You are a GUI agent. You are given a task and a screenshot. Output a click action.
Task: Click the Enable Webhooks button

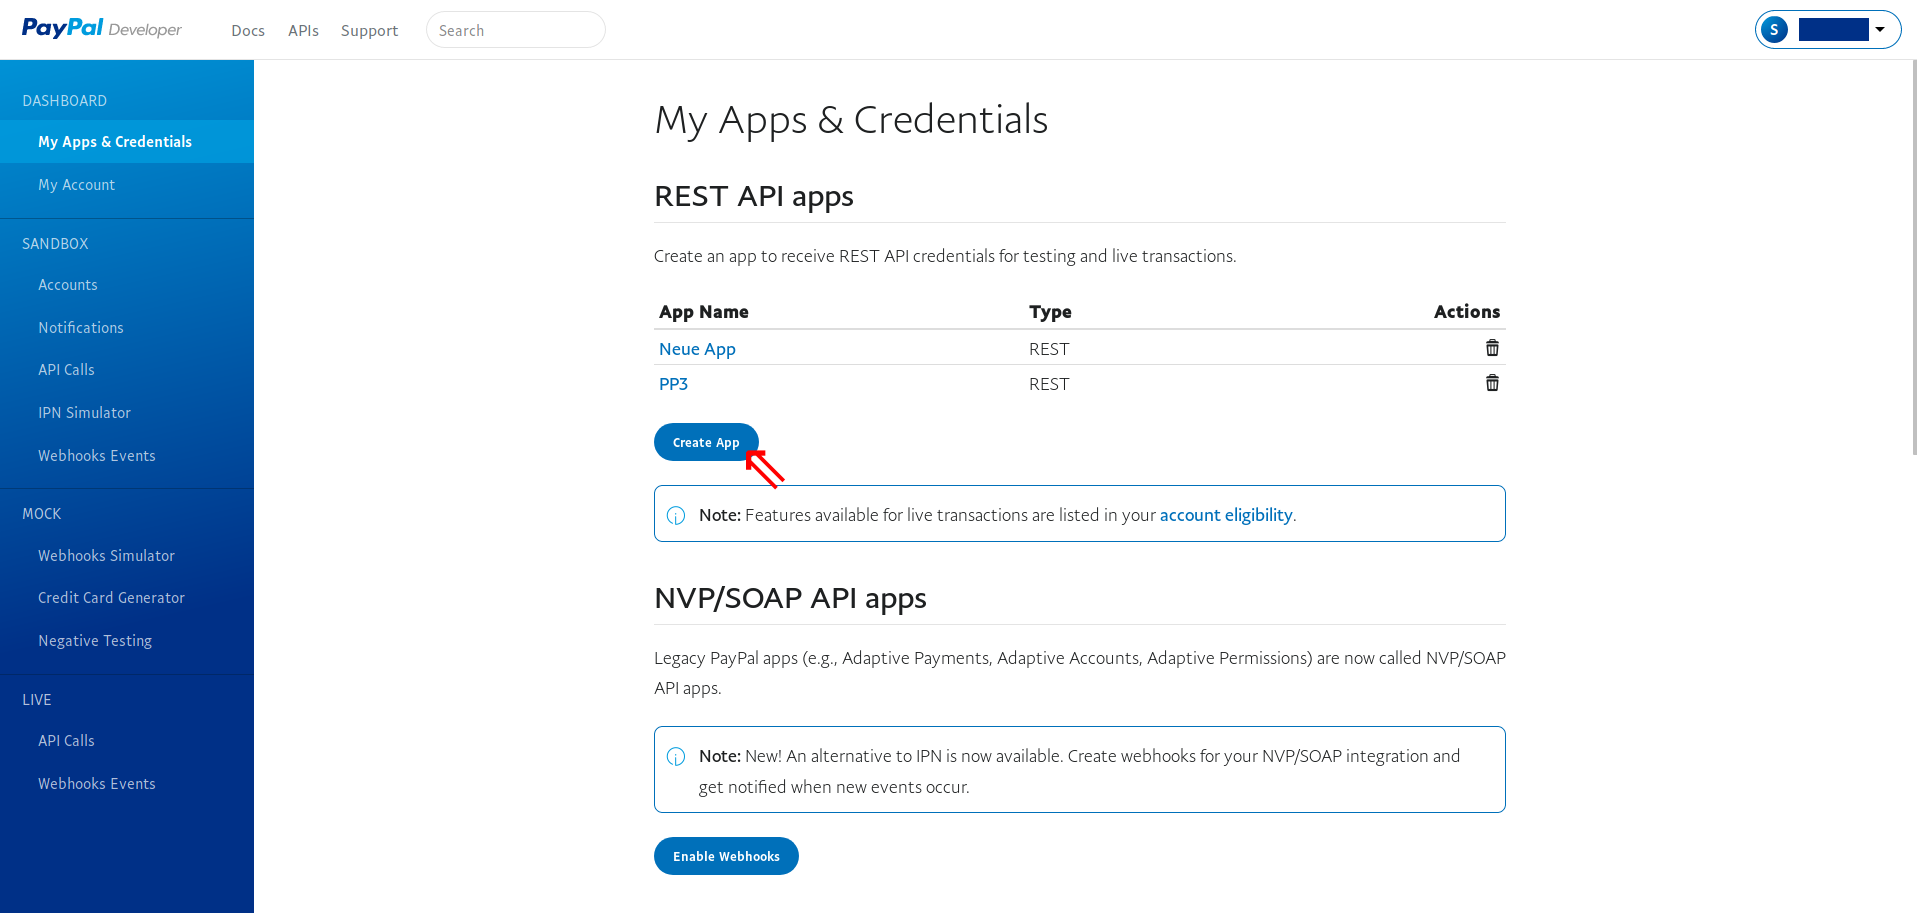point(726,856)
